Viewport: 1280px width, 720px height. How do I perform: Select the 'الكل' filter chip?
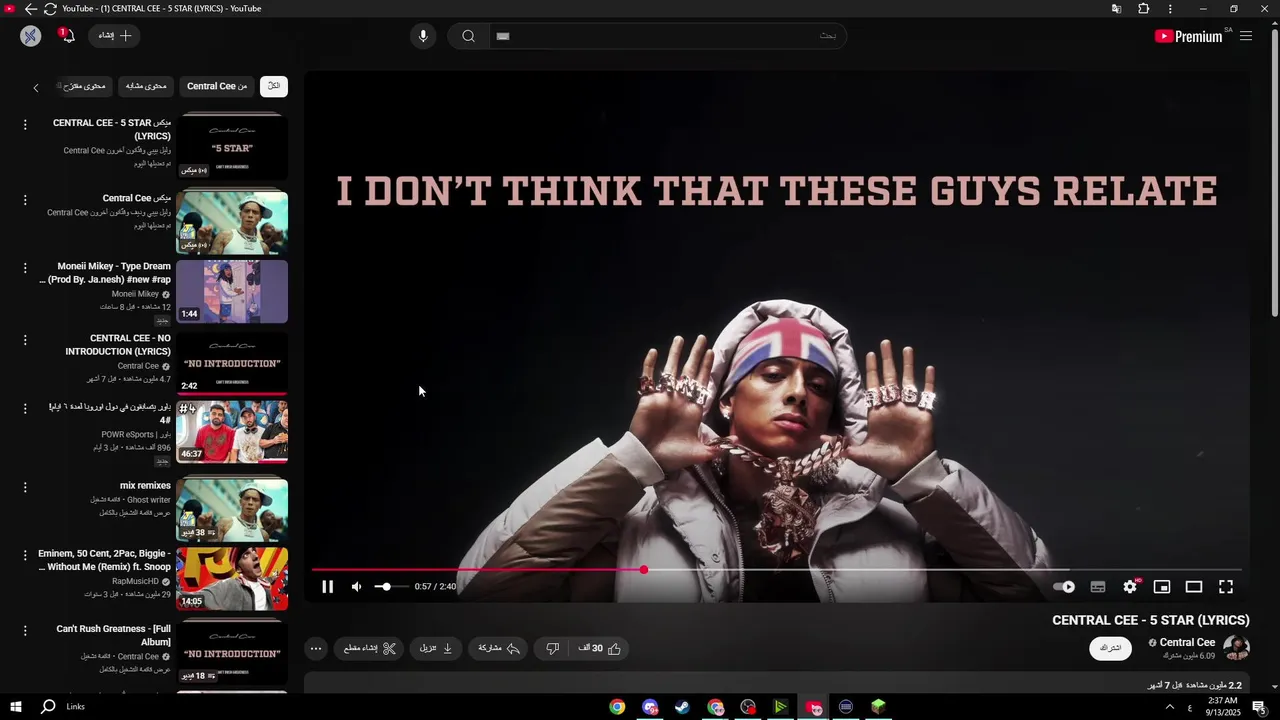(274, 86)
